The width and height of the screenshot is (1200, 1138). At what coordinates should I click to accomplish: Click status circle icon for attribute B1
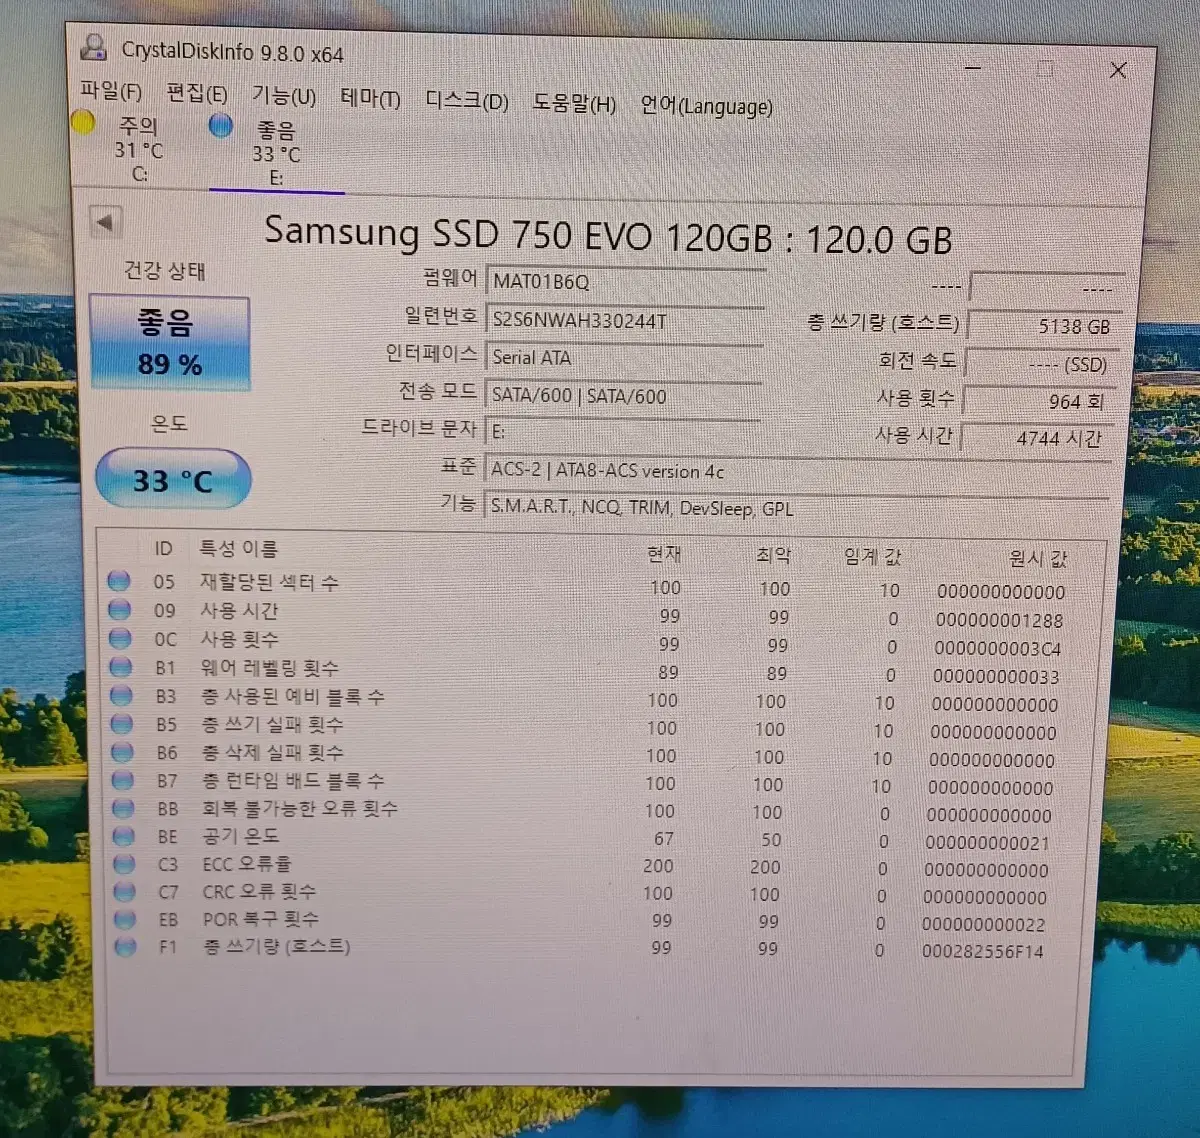coord(121,667)
